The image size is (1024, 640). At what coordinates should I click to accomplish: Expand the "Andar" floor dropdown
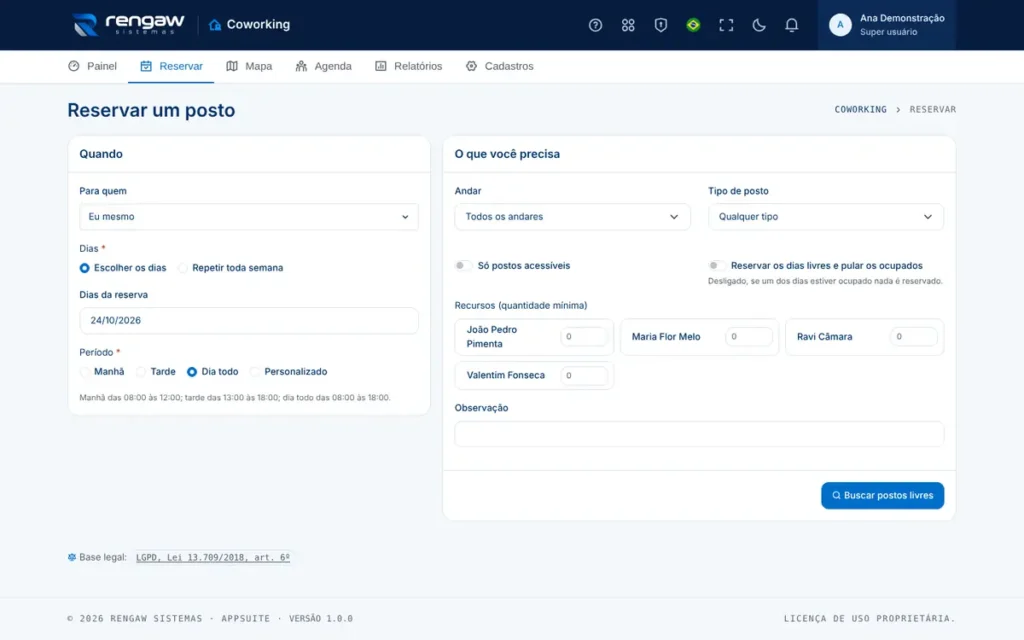(572, 217)
